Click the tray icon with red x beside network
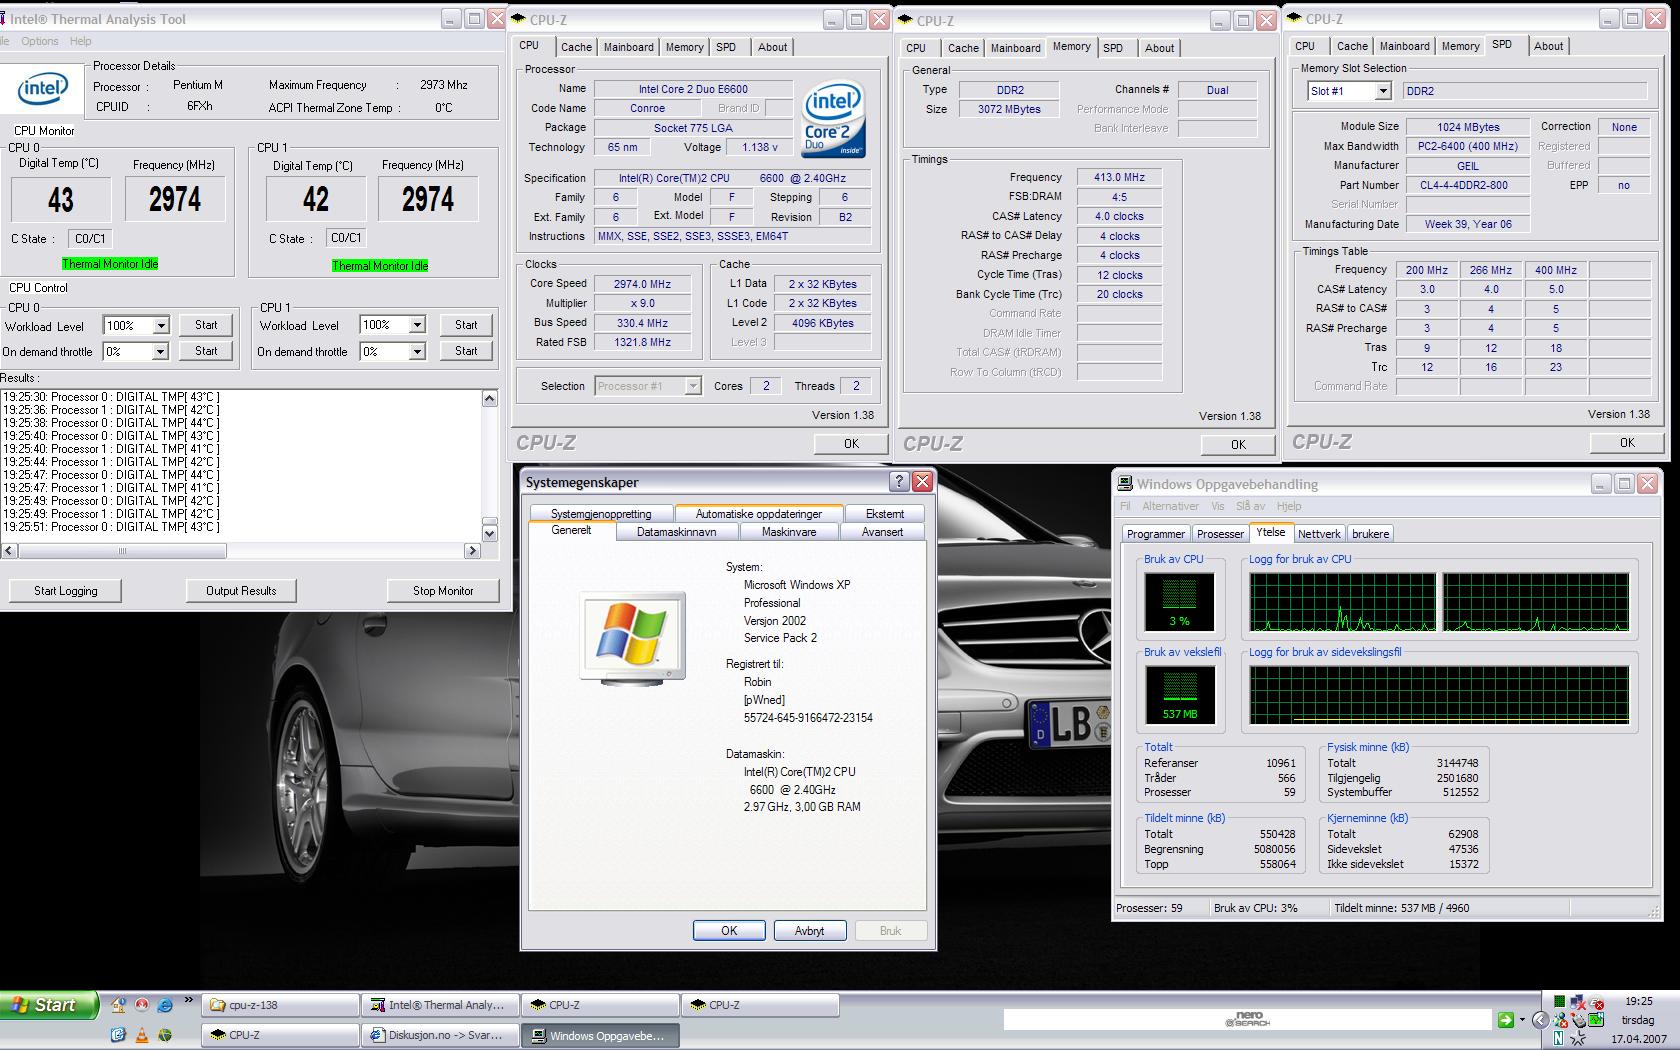This screenshot has width=1680, height=1050. tap(1596, 1002)
